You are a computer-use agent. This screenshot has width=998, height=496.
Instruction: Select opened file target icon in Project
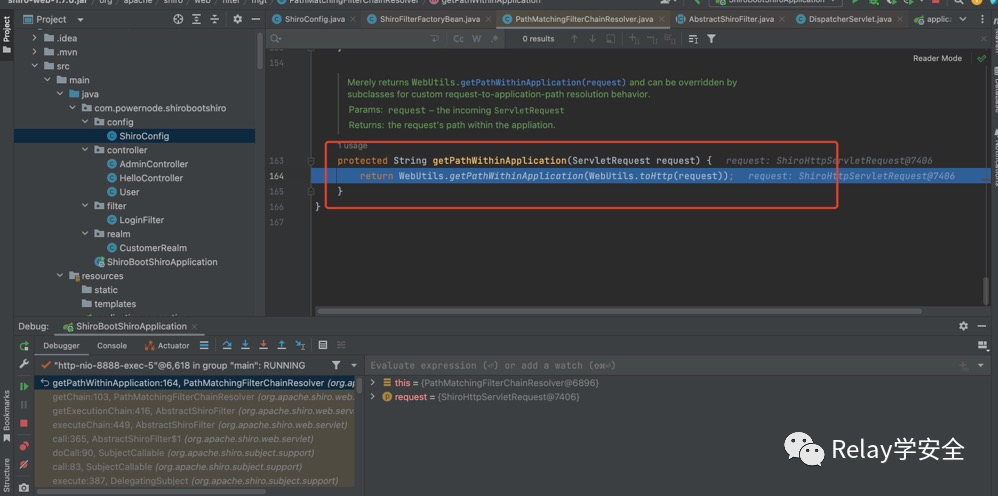point(178,19)
